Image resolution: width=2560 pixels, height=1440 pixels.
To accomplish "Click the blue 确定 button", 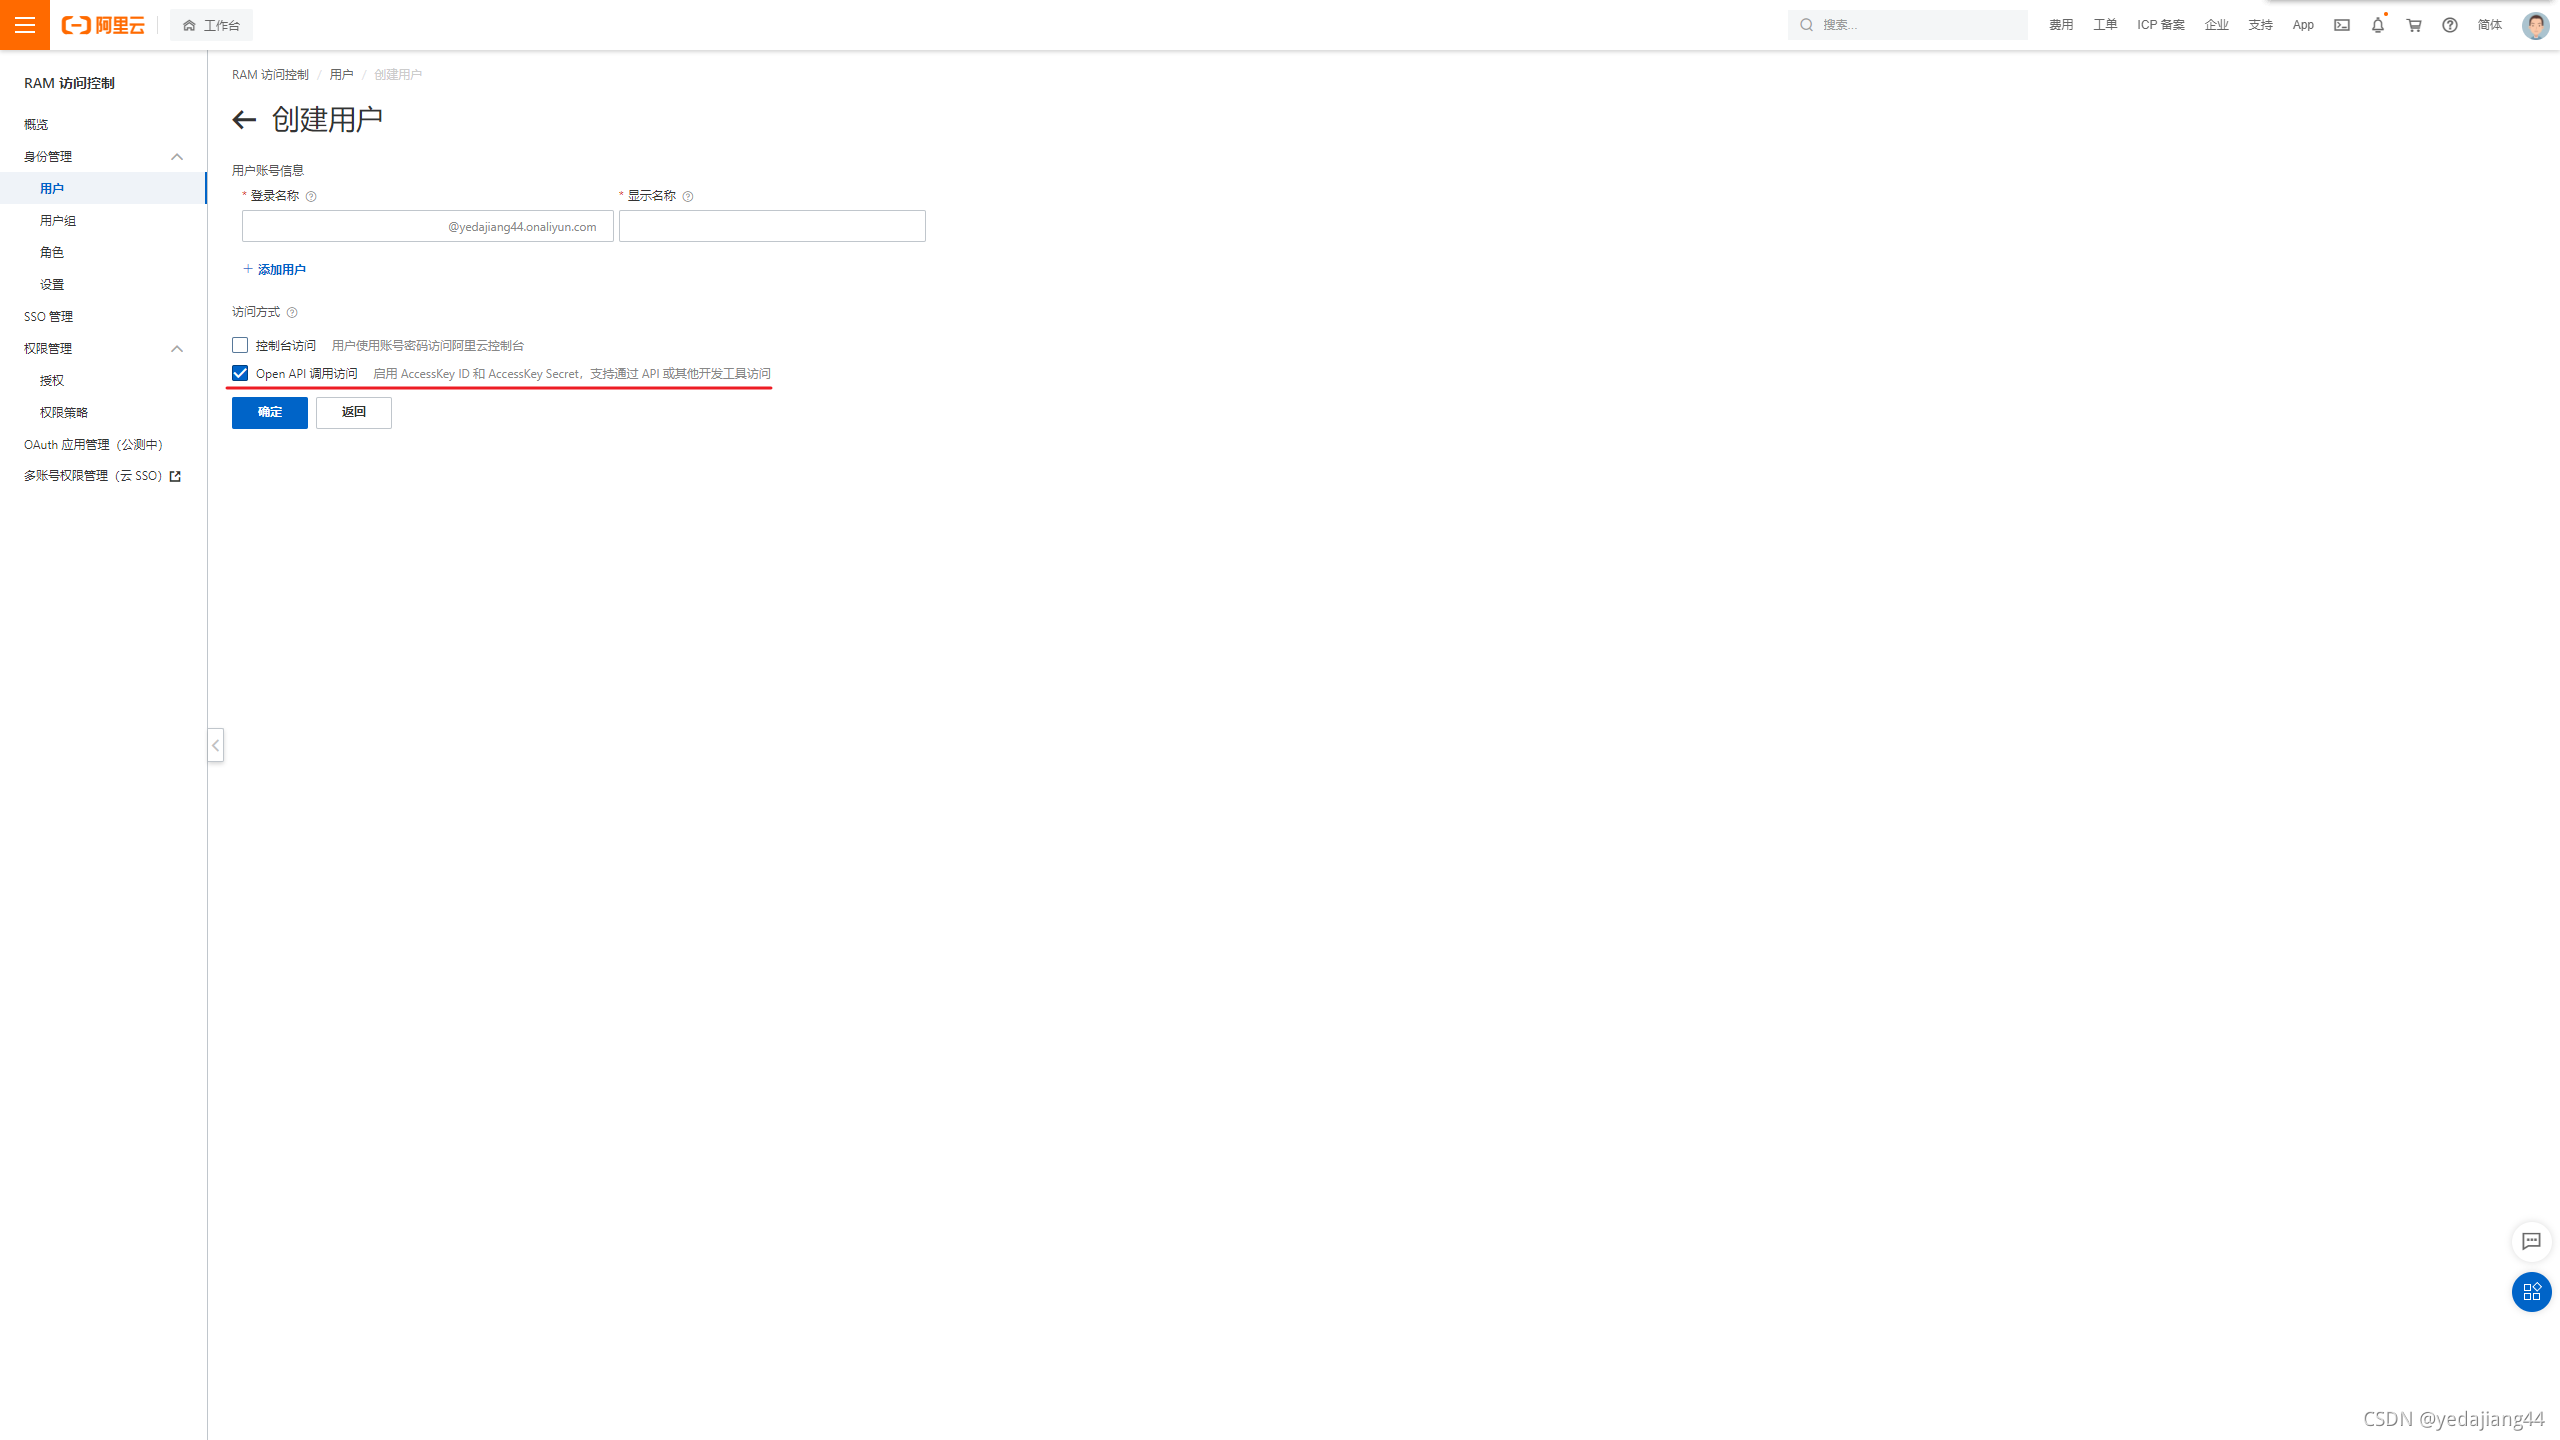I will [270, 412].
